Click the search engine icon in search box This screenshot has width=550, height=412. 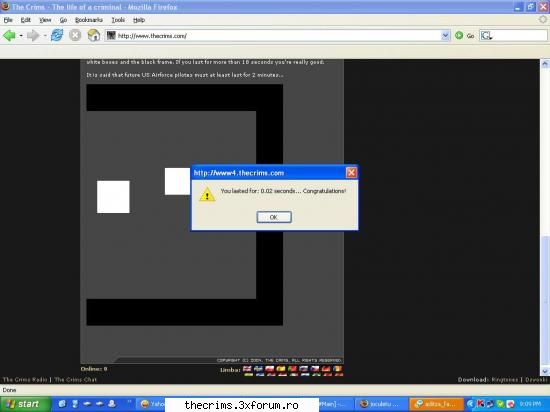point(486,35)
